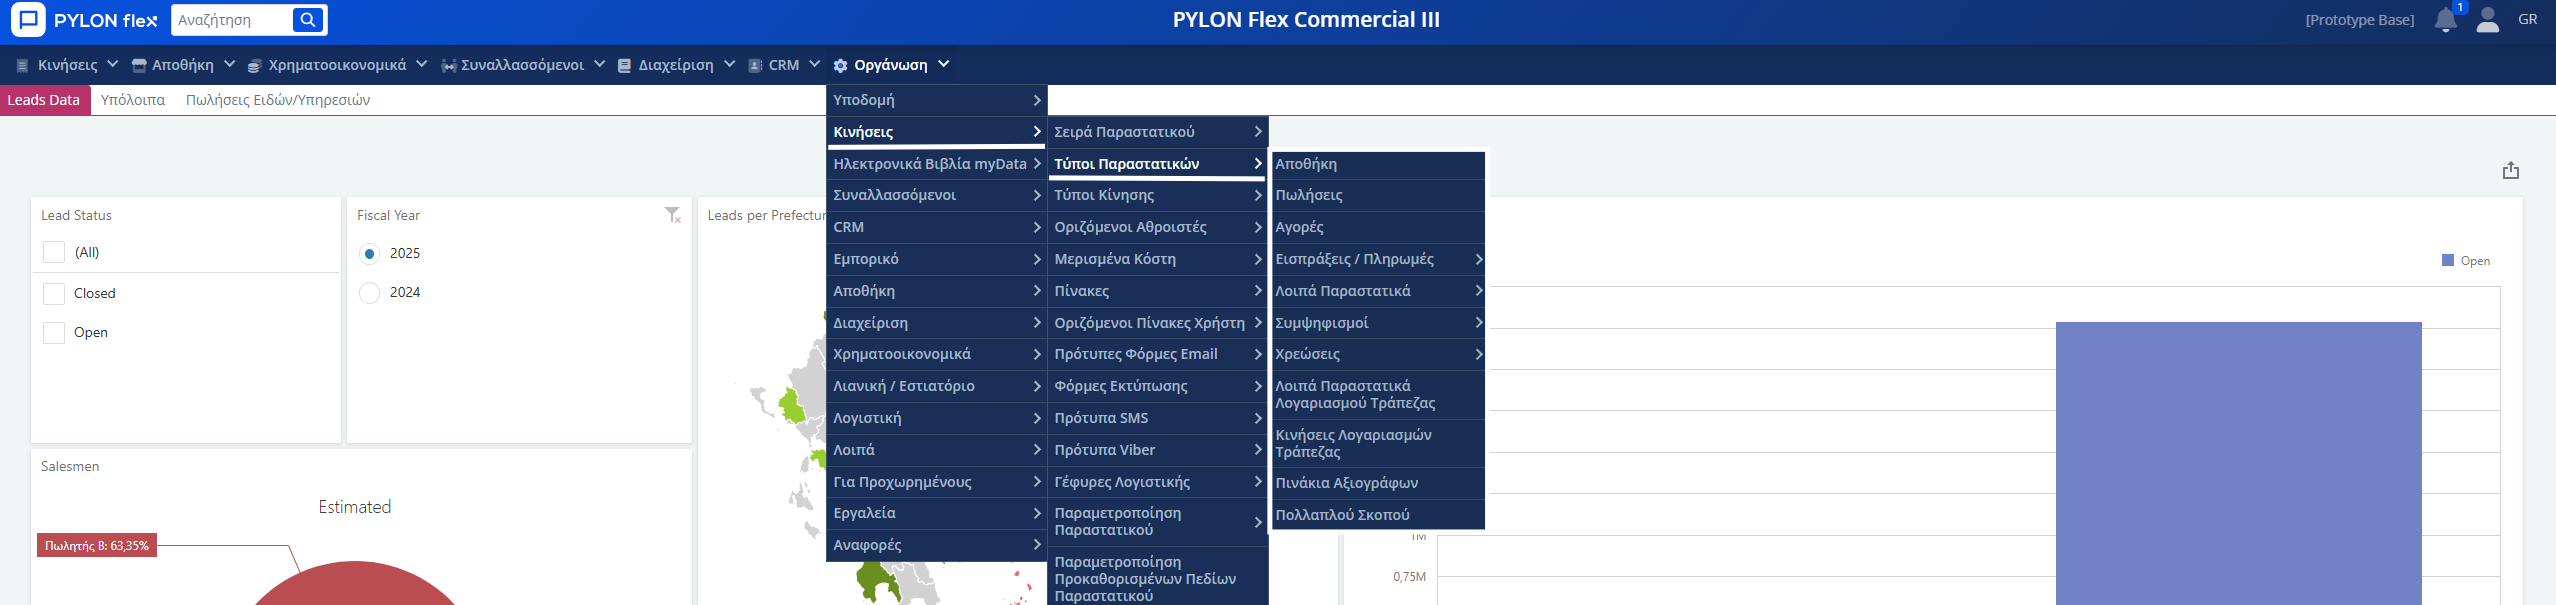Open the Πωλήσεις Ειδών/Υπηρεσιών tab
The image size is (2556, 605).
[278, 100]
